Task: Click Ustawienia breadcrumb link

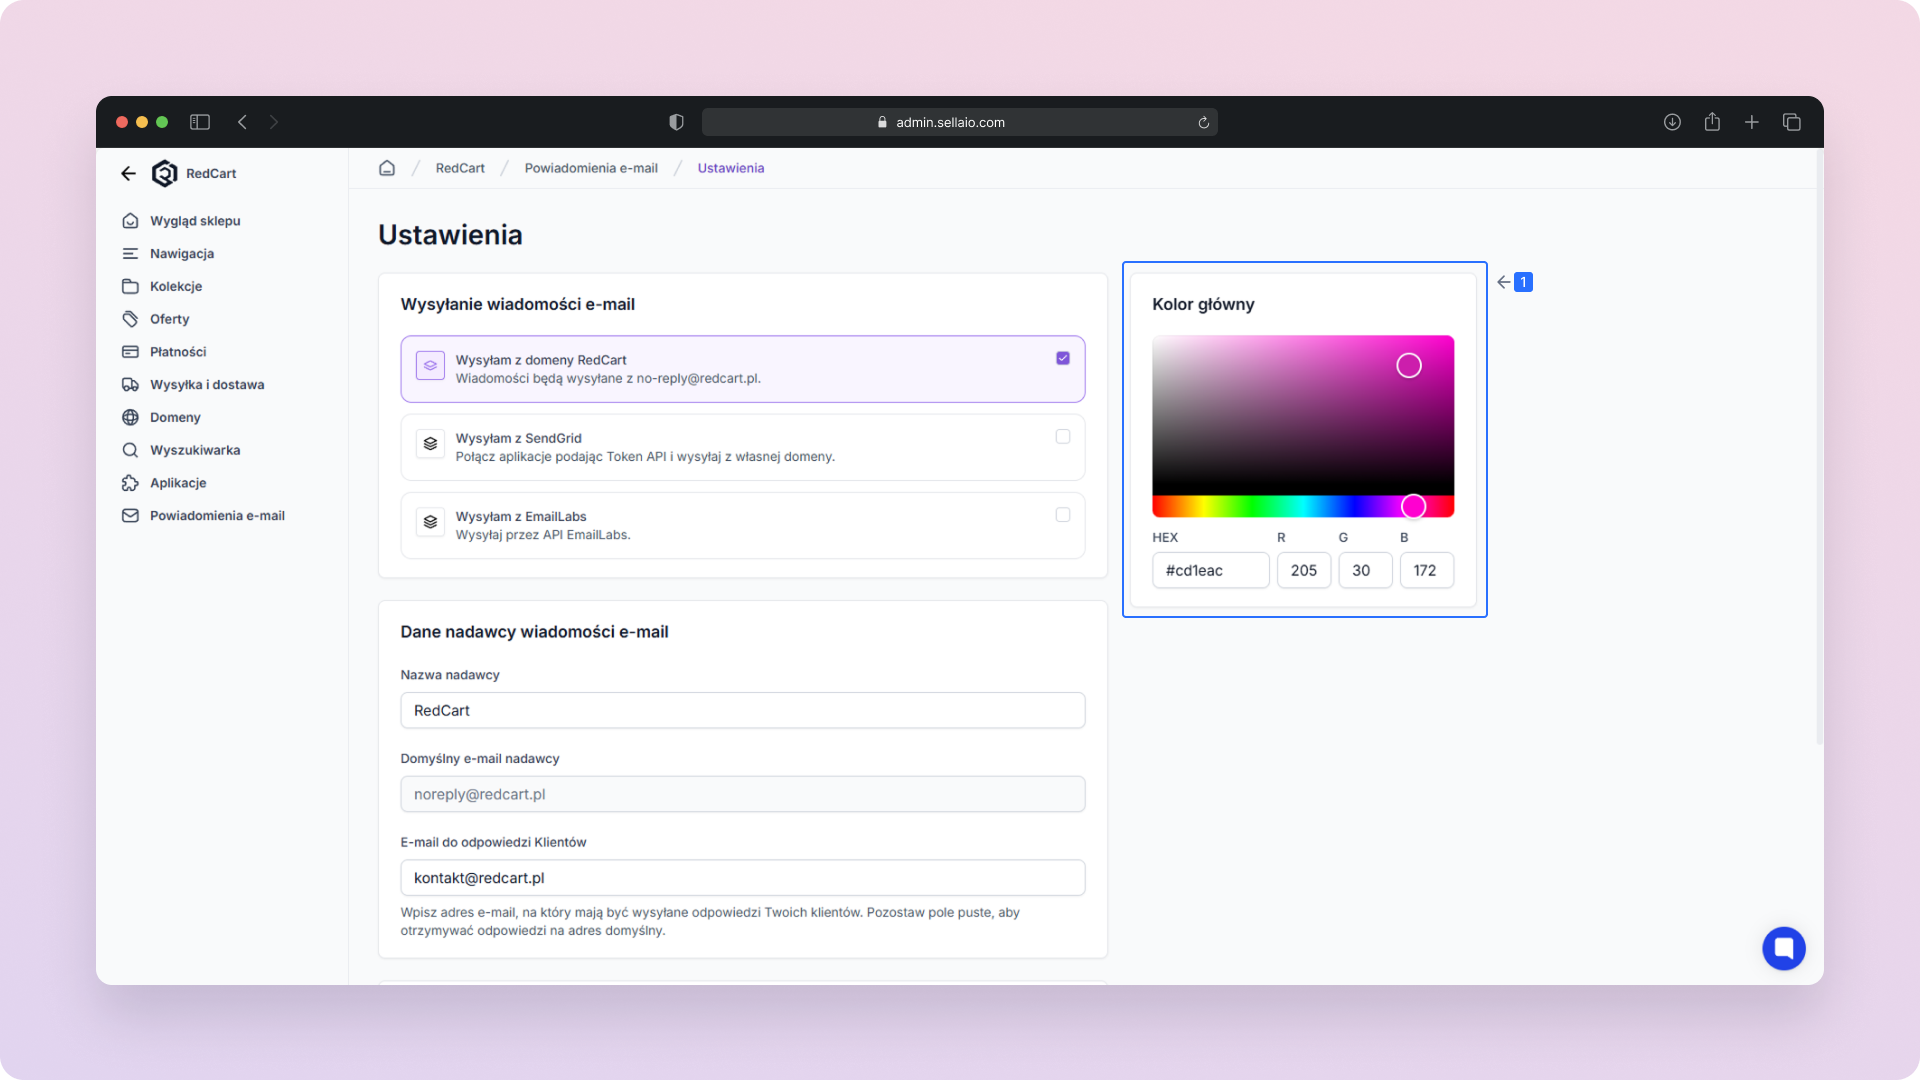Action: [x=731, y=168]
